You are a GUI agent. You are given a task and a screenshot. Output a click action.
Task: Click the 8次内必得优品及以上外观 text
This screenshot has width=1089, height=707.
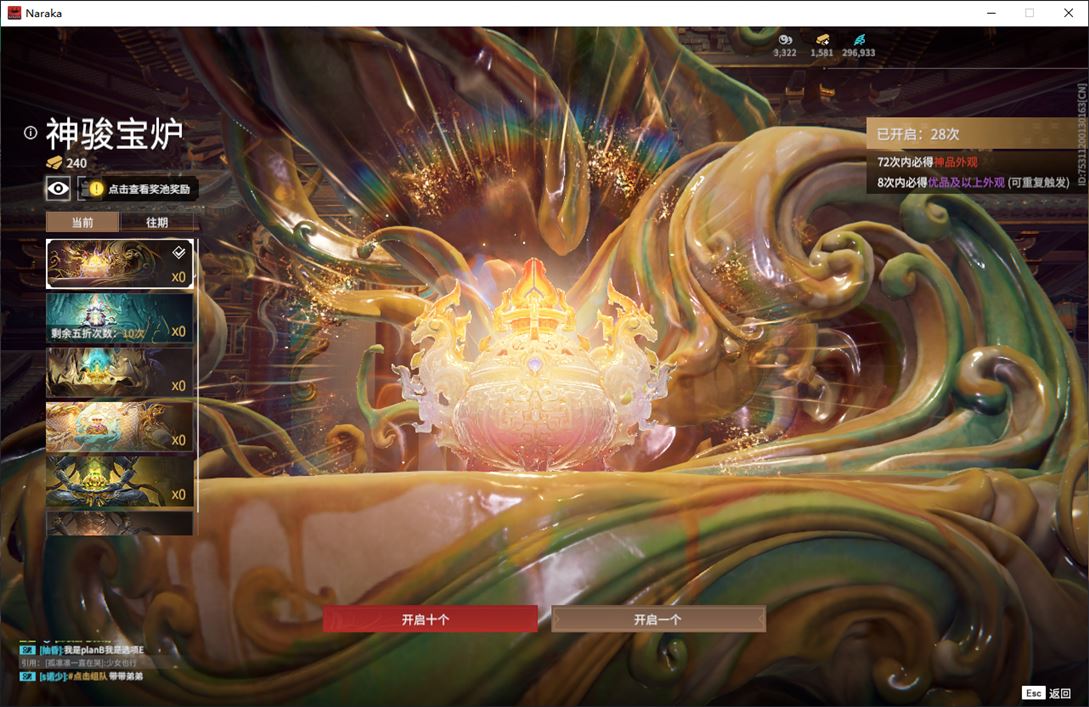[973, 182]
